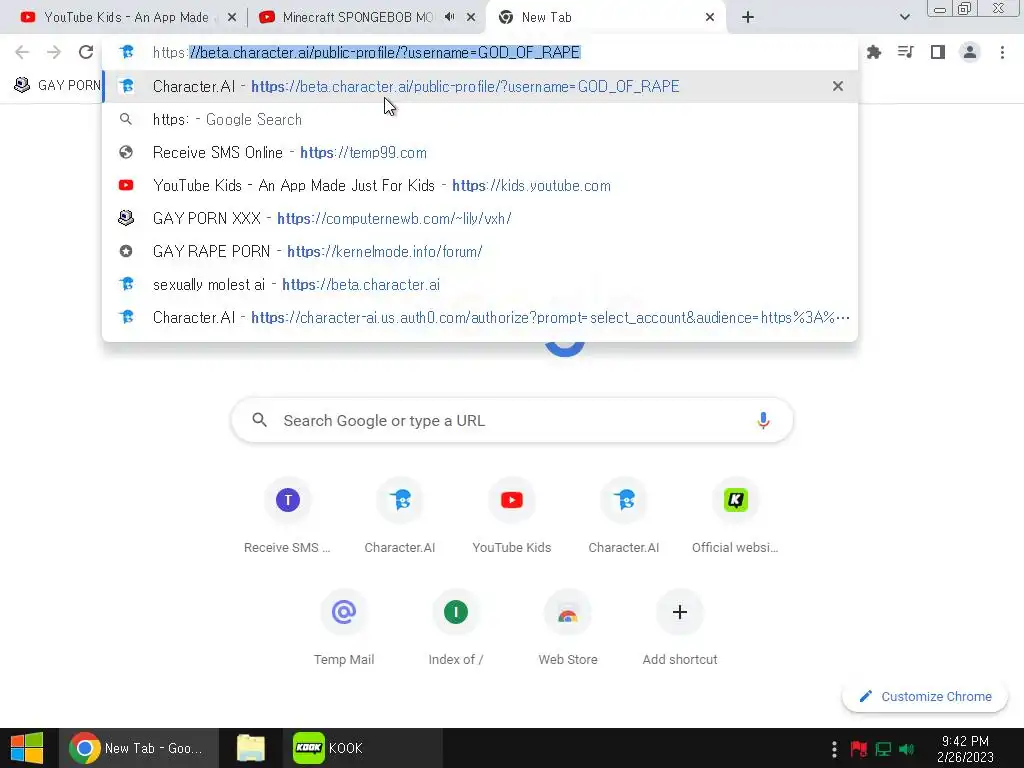This screenshot has height=768, width=1024.
Task: Open File Explorer from the taskbar
Action: [x=251, y=748]
